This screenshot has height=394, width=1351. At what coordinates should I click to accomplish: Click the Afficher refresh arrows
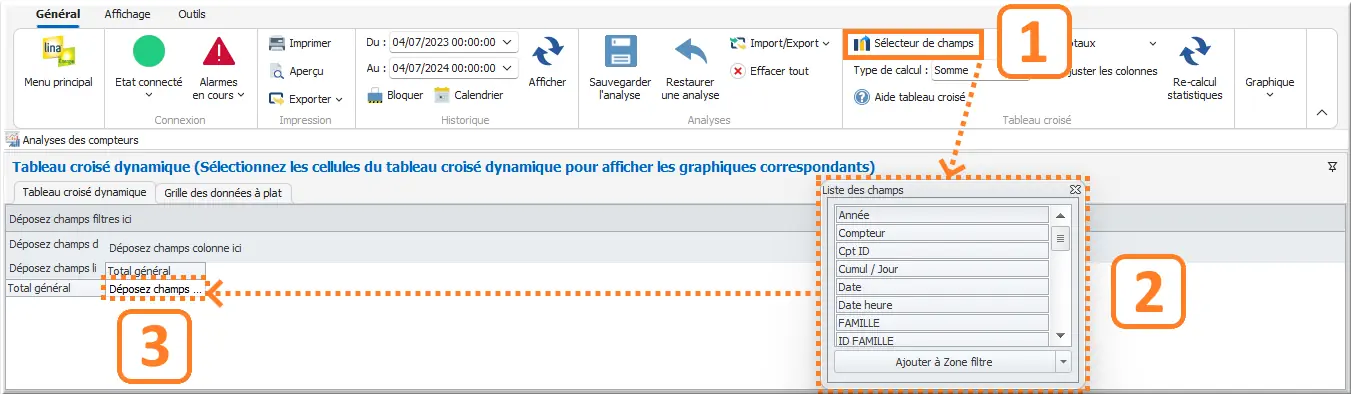pos(547,52)
